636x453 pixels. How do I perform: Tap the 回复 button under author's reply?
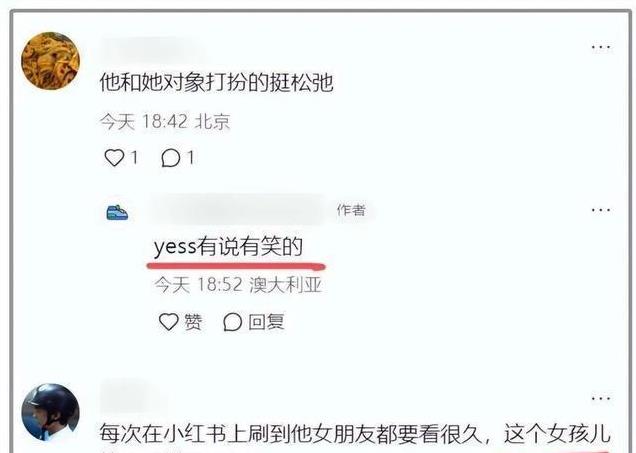pyautogui.click(x=266, y=322)
